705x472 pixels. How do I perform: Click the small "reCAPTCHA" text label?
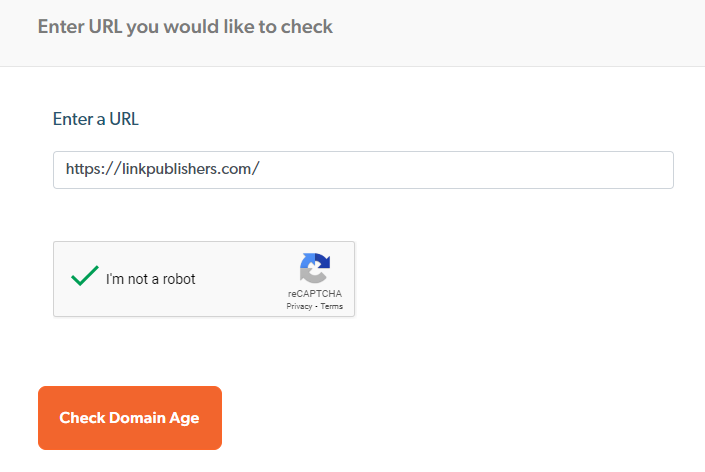[x=314, y=295]
